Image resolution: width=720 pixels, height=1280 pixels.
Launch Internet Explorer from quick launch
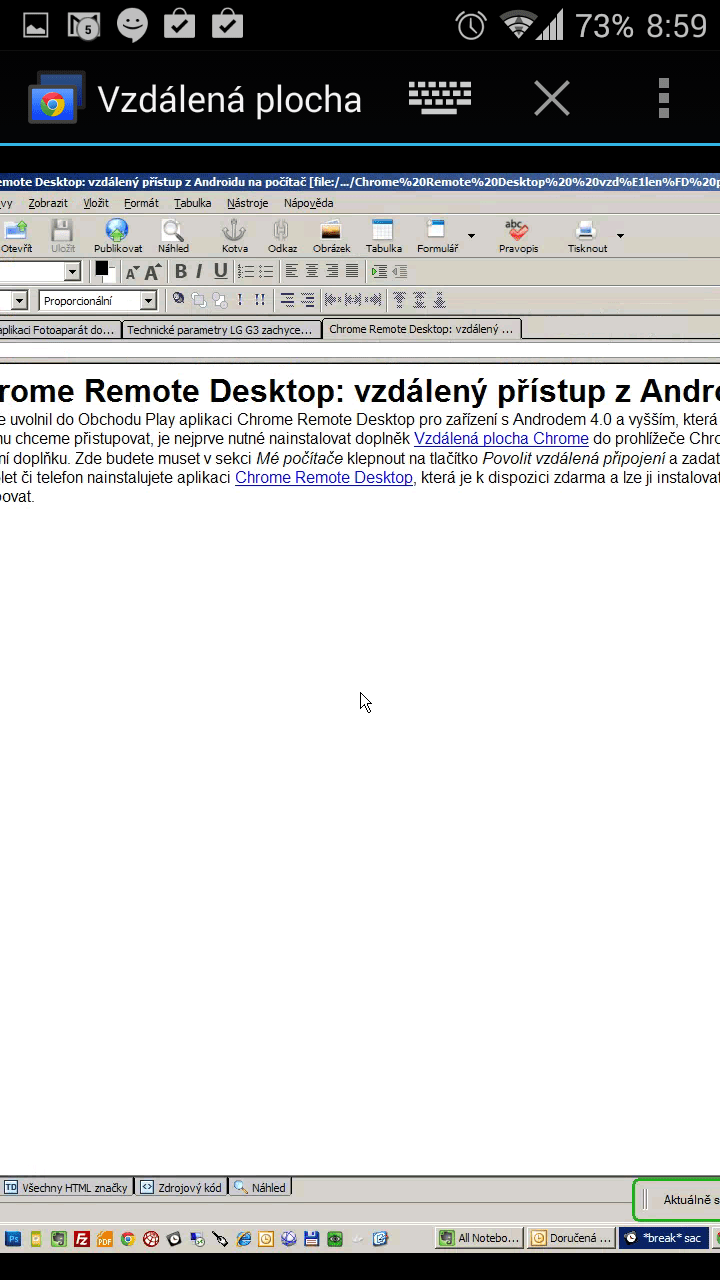[243, 1239]
